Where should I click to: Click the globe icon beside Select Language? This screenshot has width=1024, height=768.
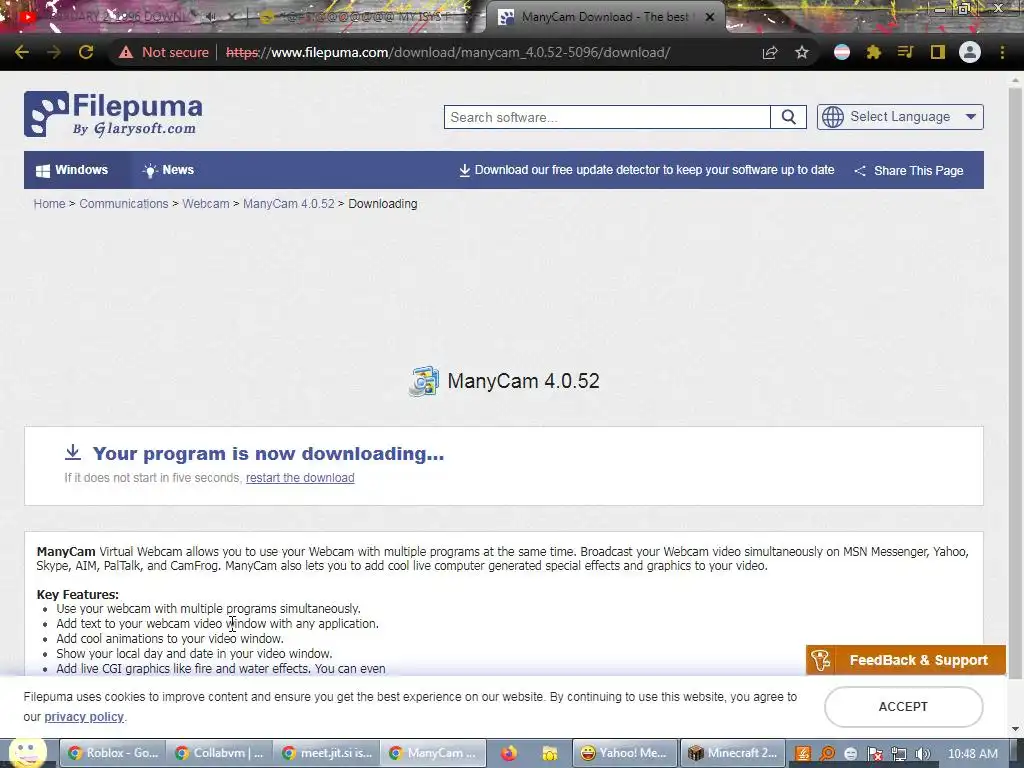(x=833, y=117)
